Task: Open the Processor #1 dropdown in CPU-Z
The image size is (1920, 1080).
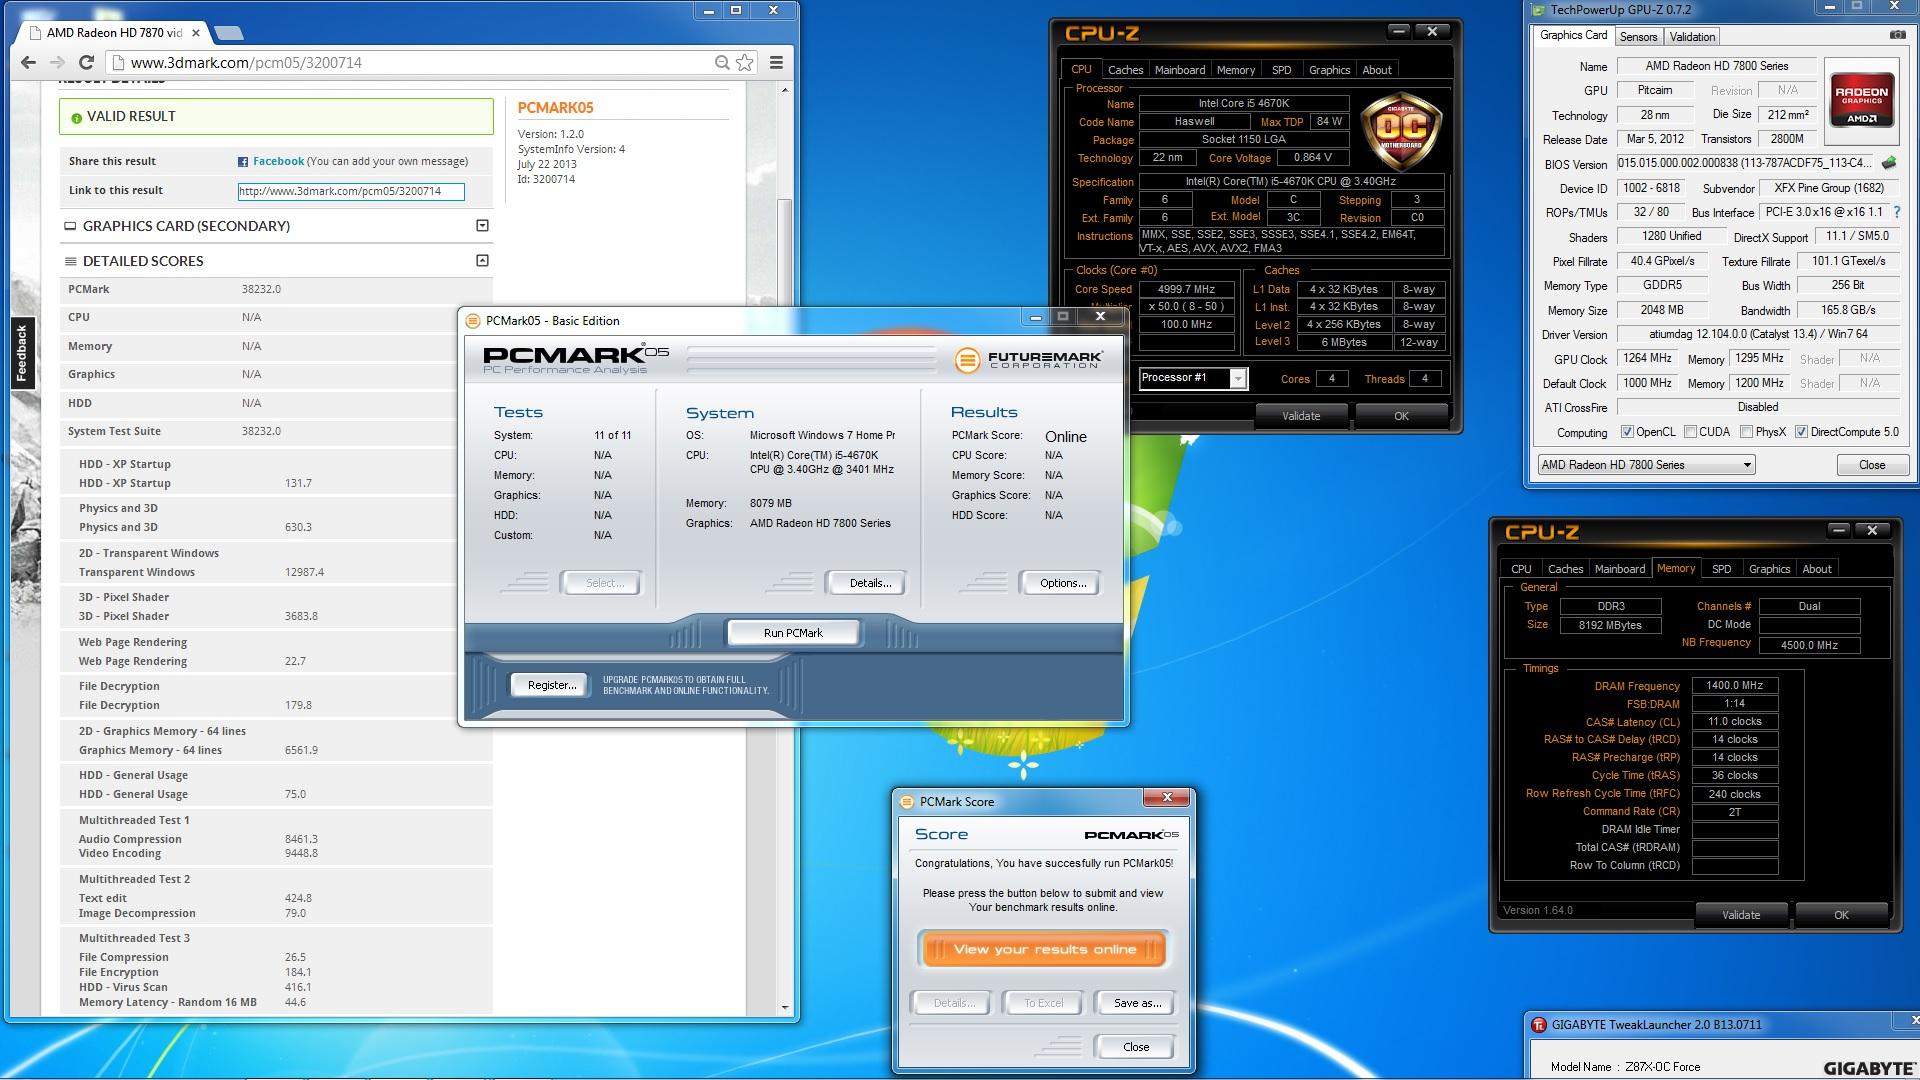Action: pyautogui.click(x=1238, y=378)
